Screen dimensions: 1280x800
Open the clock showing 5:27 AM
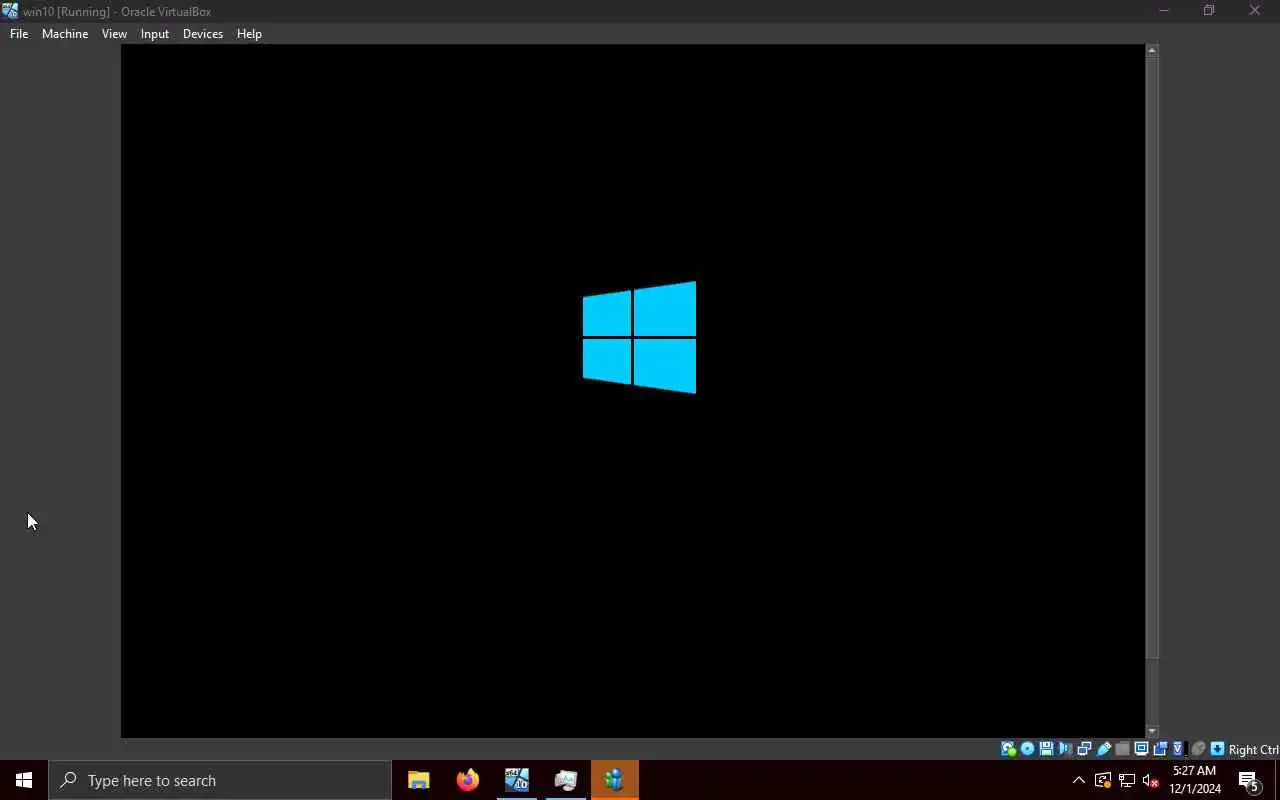(1195, 780)
